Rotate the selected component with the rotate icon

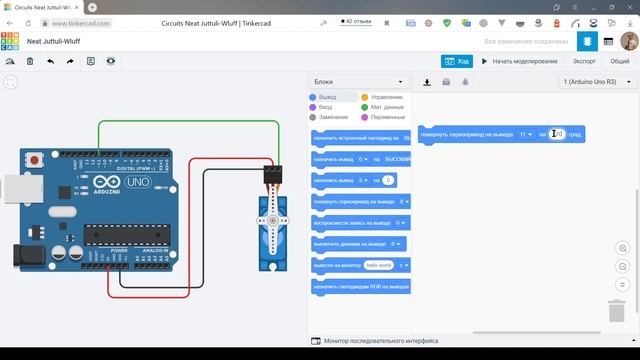(10, 61)
